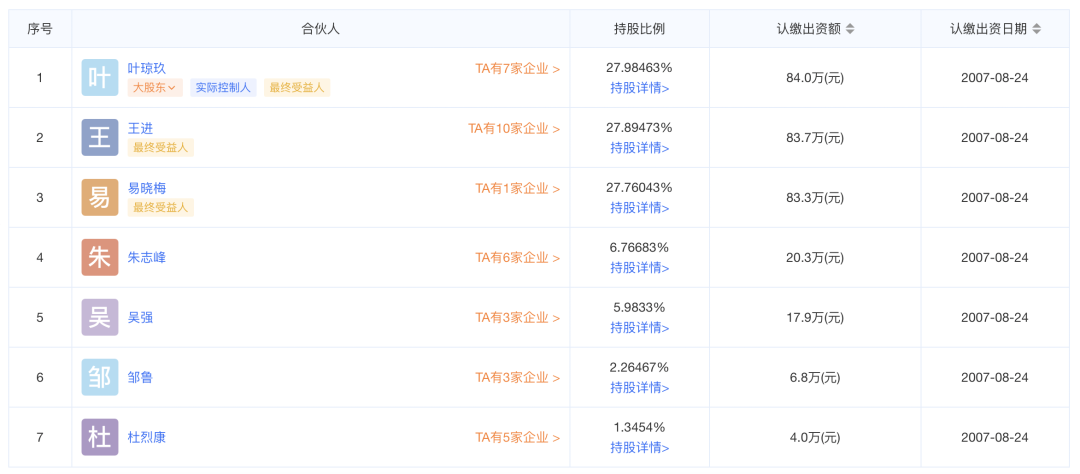Sort by 认缴出资日期 column arrows
The width and height of the screenshot is (1080, 474).
(1037, 29)
